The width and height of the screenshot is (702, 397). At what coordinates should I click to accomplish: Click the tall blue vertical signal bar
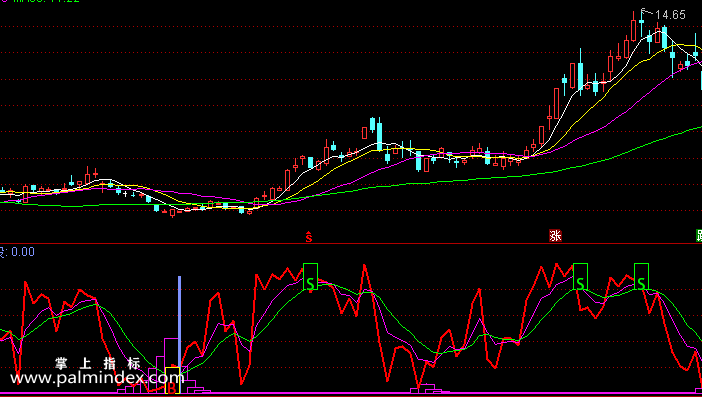[180, 321]
